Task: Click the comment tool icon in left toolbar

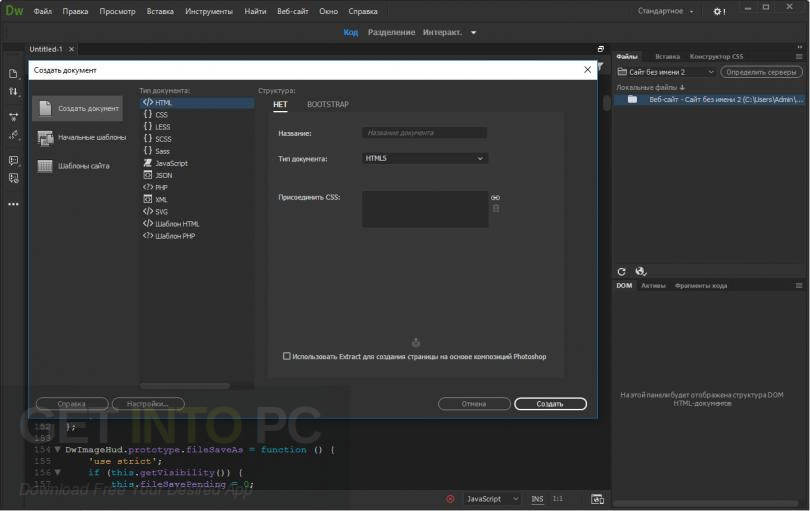Action: [13, 161]
